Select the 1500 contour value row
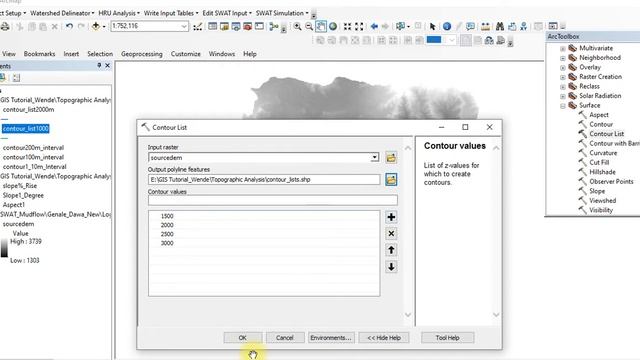This screenshot has width=640, height=360. coord(264,216)
